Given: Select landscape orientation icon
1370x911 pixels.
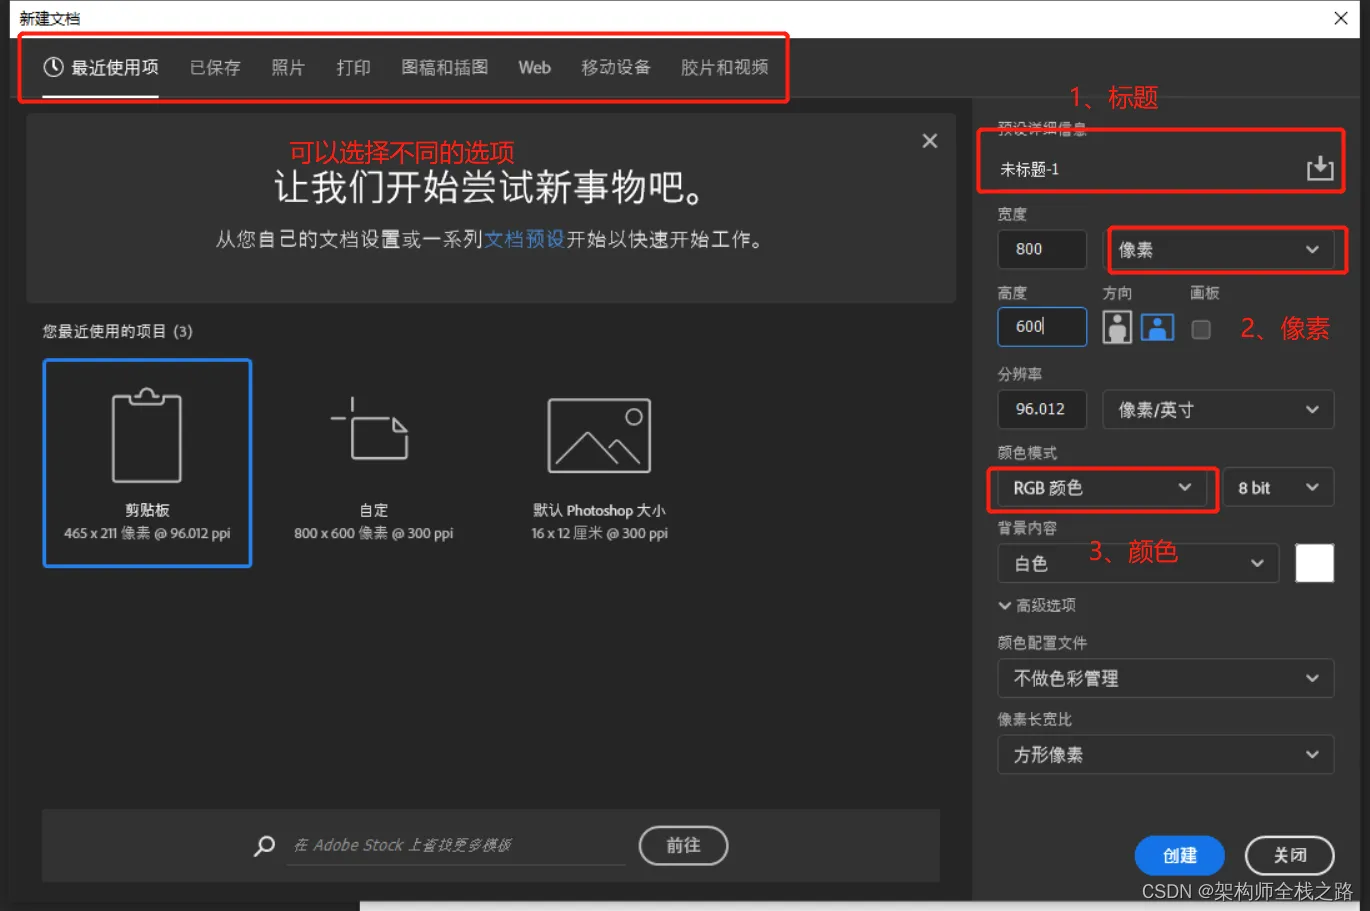Looking at the screenshot, I should coord(1157,327).
